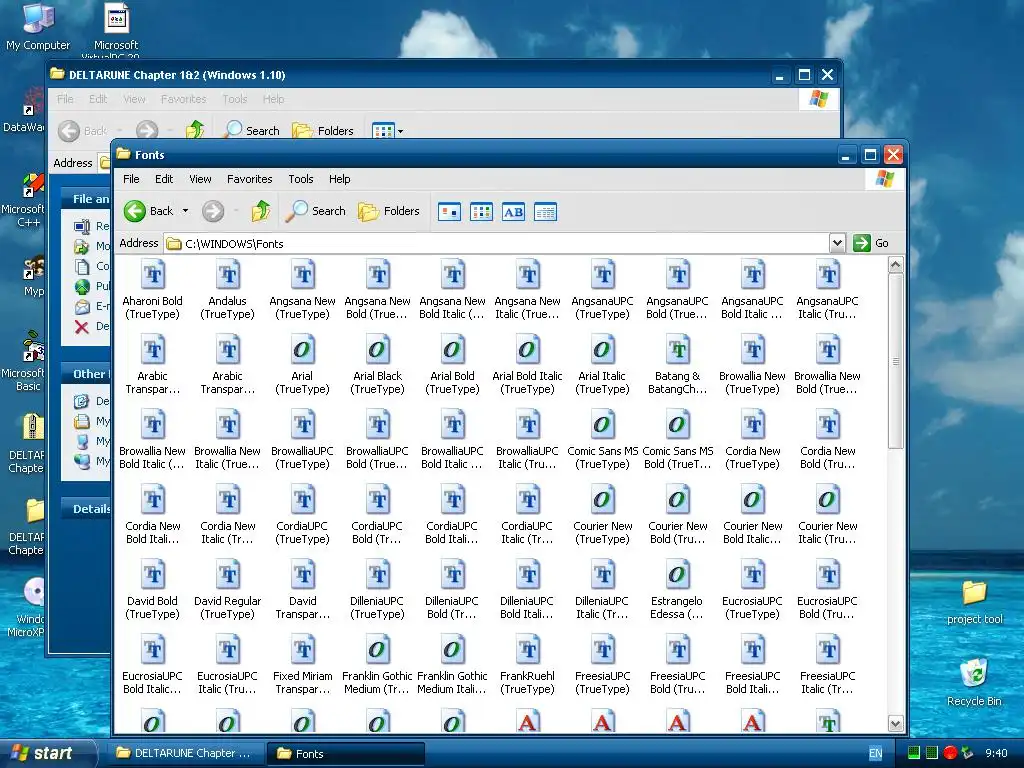This screenshot has width=1024, height=768.
Task: Select Comic Sans MS Bold font
Action: click(x=678, y=439)
